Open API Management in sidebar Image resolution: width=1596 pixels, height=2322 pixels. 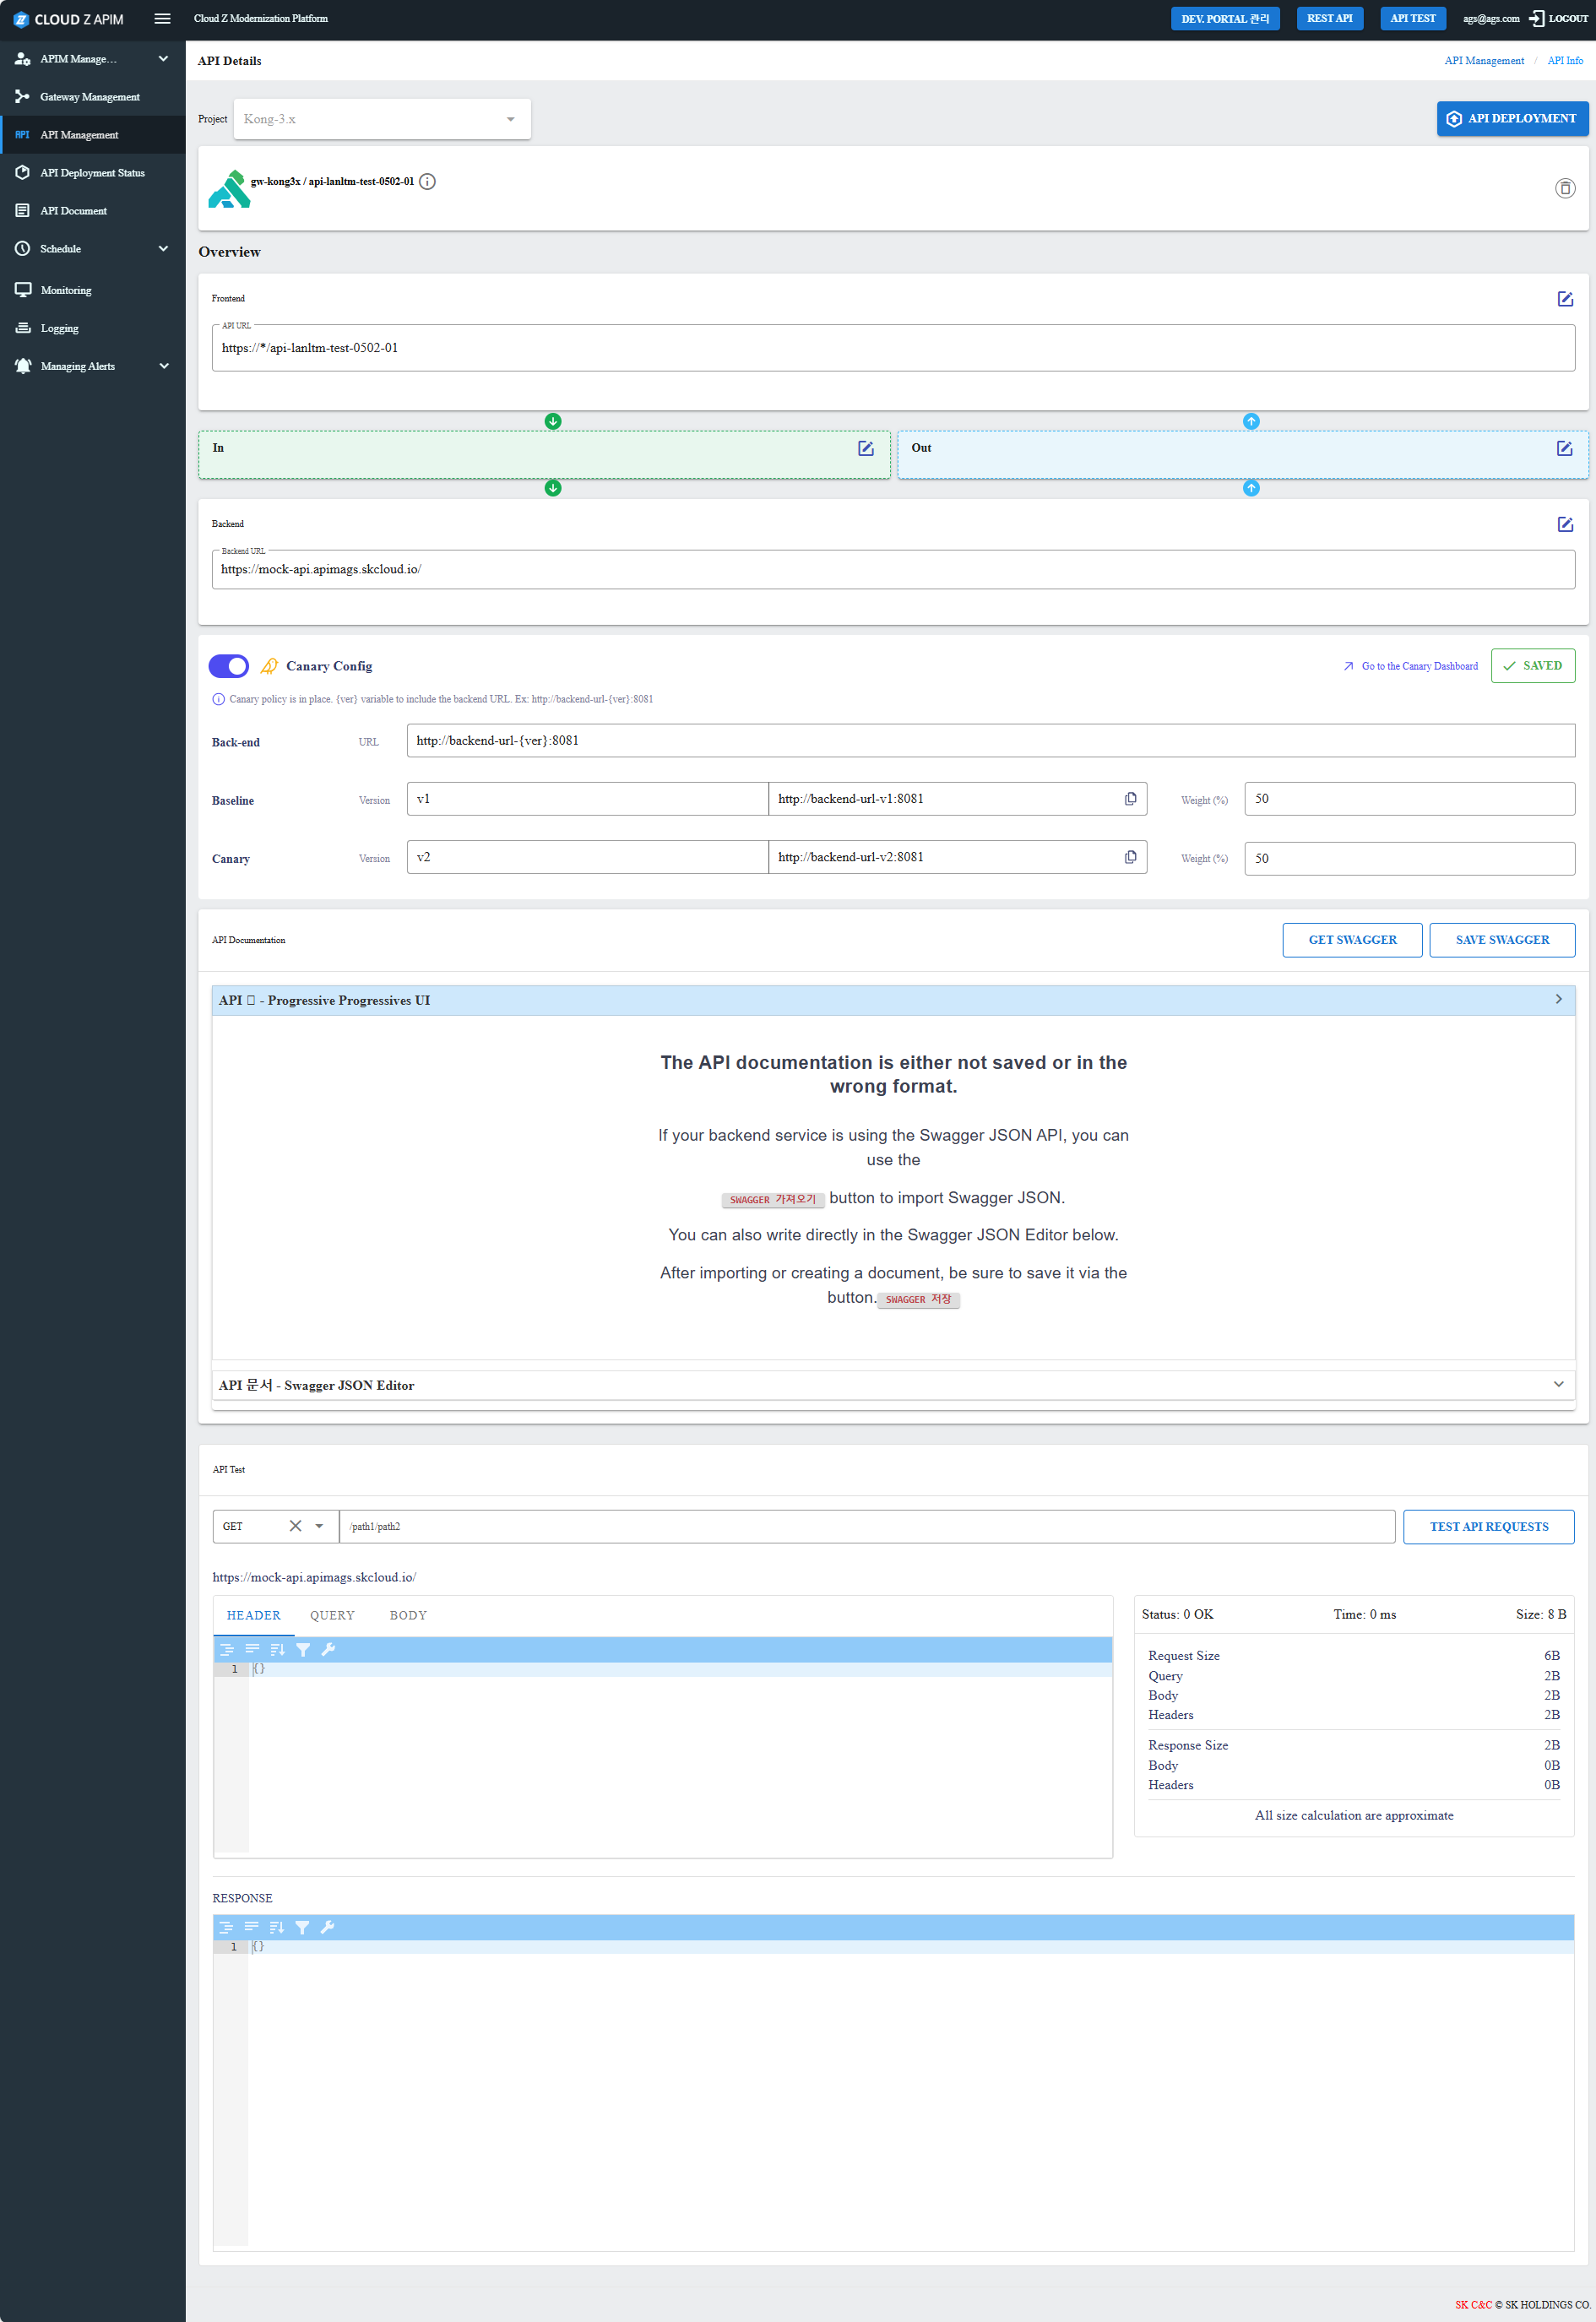point(92,135)
